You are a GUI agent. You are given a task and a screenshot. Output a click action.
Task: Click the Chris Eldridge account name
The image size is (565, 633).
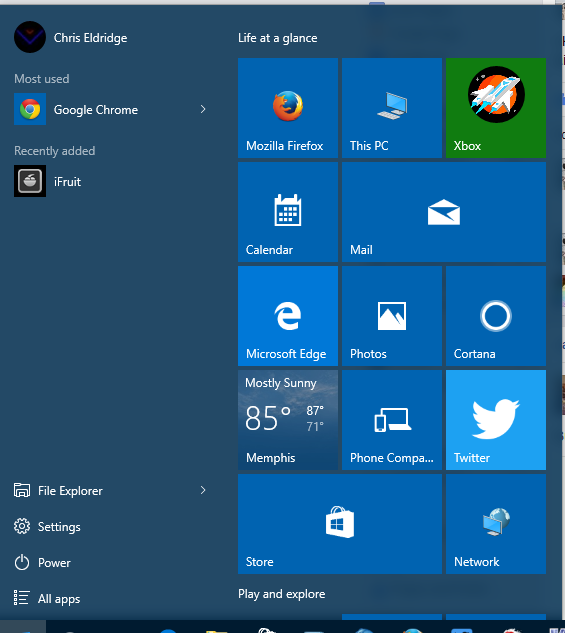pos(90,38)
